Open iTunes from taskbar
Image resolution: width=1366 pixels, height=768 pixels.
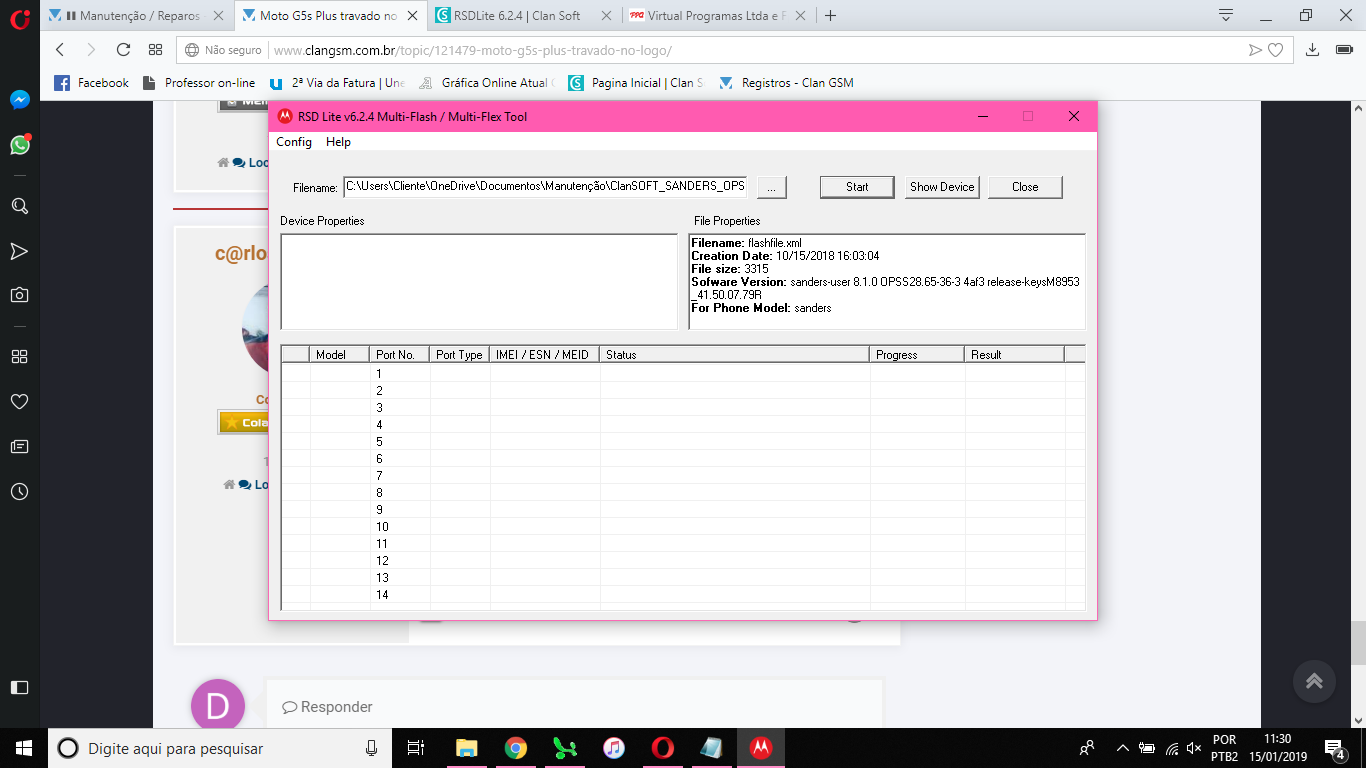pos(614,748)
